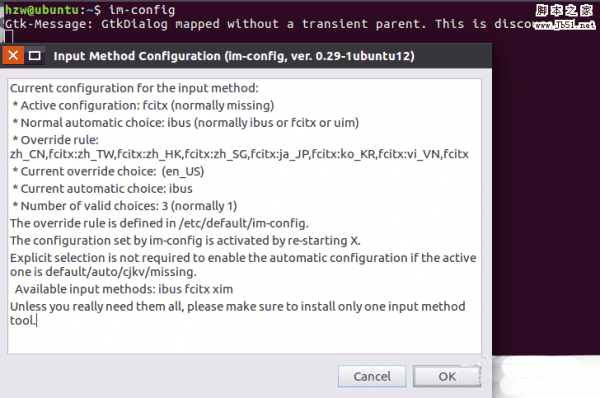Confirm the dialog with the OK button

pos(447,376)
